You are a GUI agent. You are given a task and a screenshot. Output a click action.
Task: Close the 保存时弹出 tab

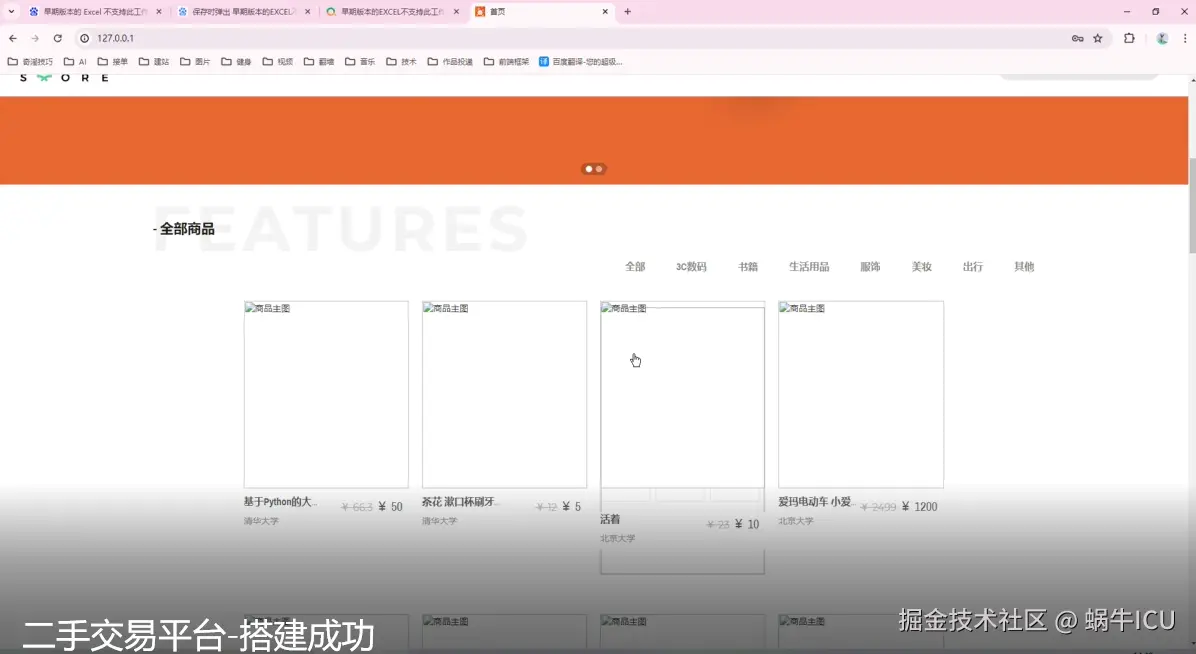307,11
